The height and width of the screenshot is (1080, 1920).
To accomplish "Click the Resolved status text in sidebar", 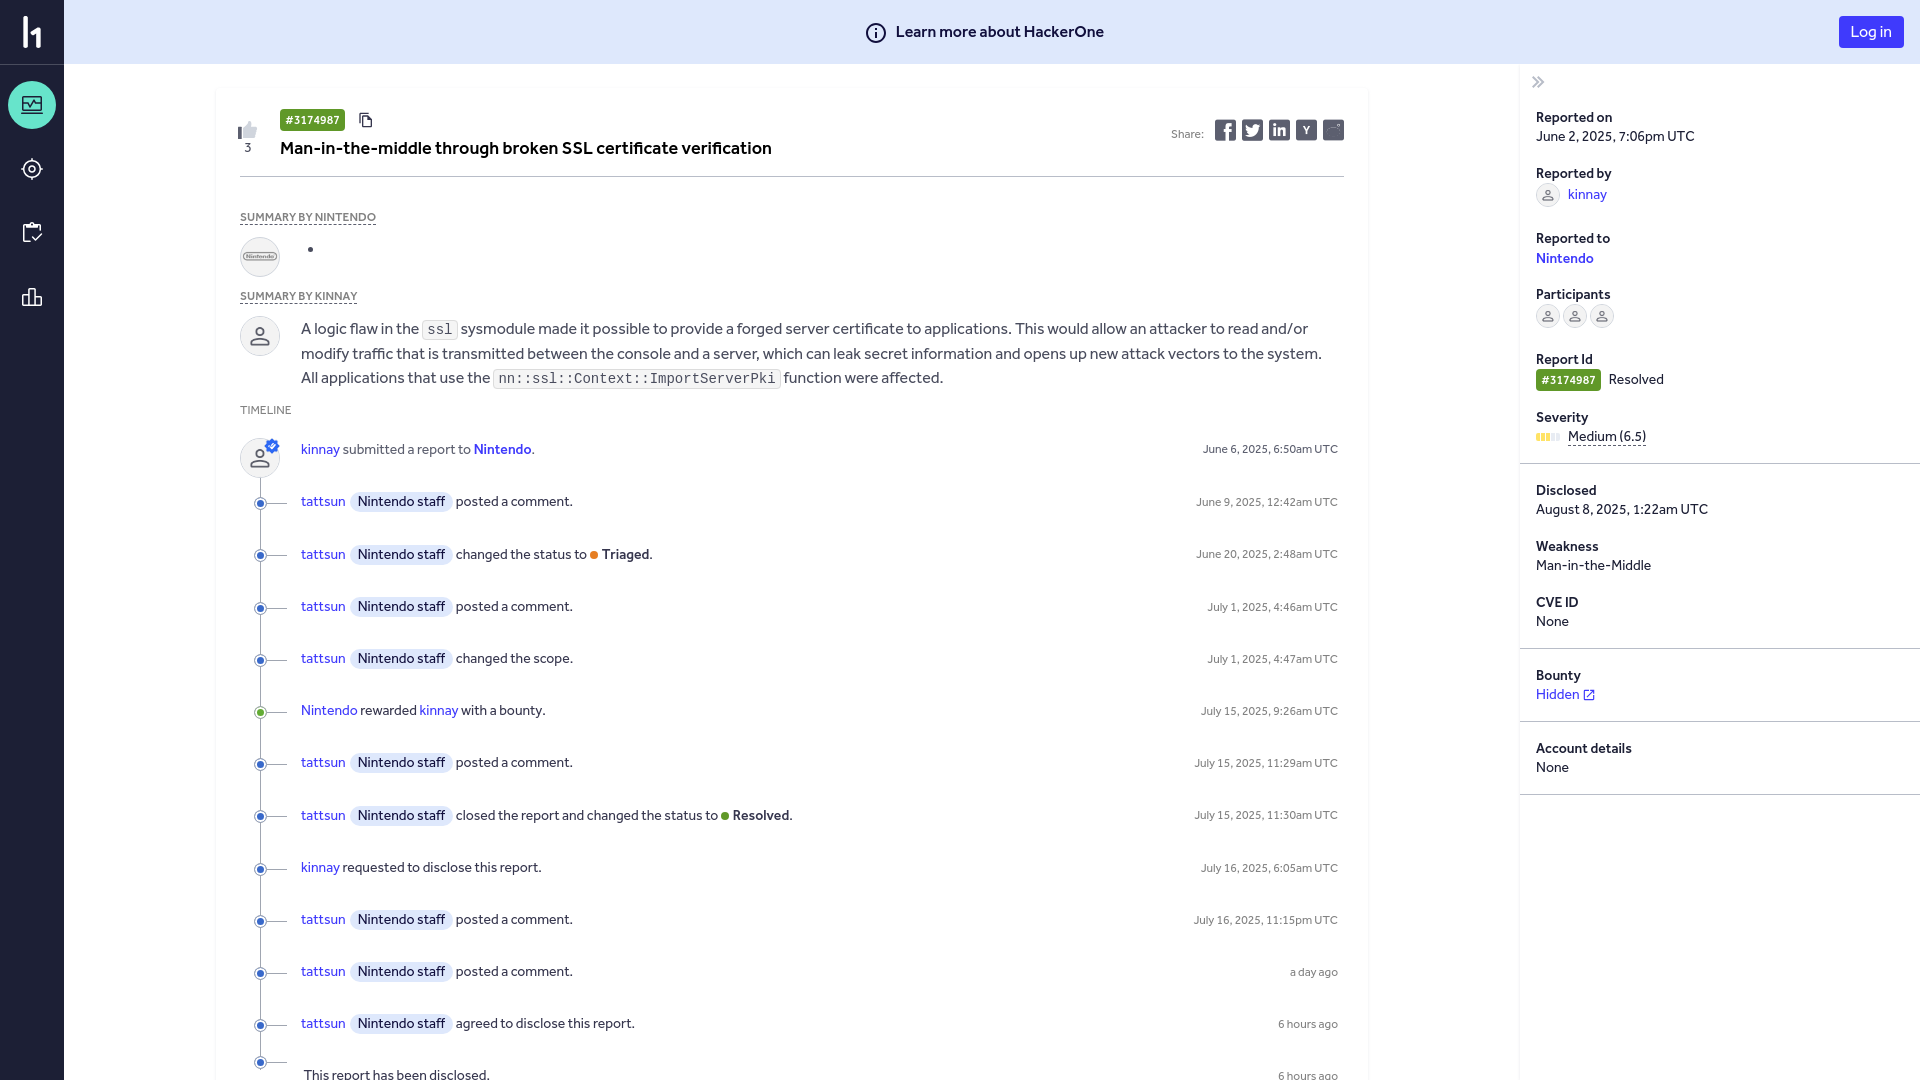I will click(1636, 379).
